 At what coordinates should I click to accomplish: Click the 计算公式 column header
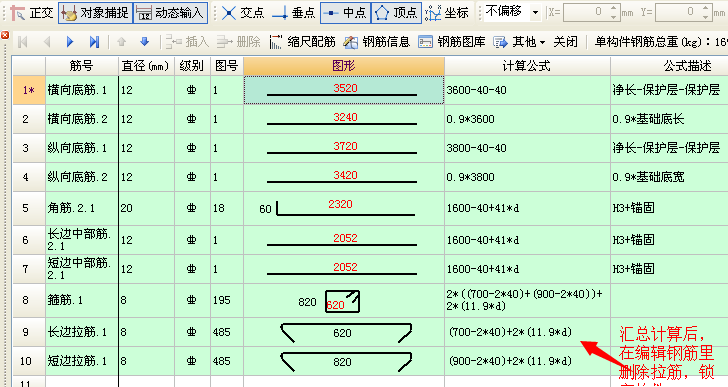(527, 66)
